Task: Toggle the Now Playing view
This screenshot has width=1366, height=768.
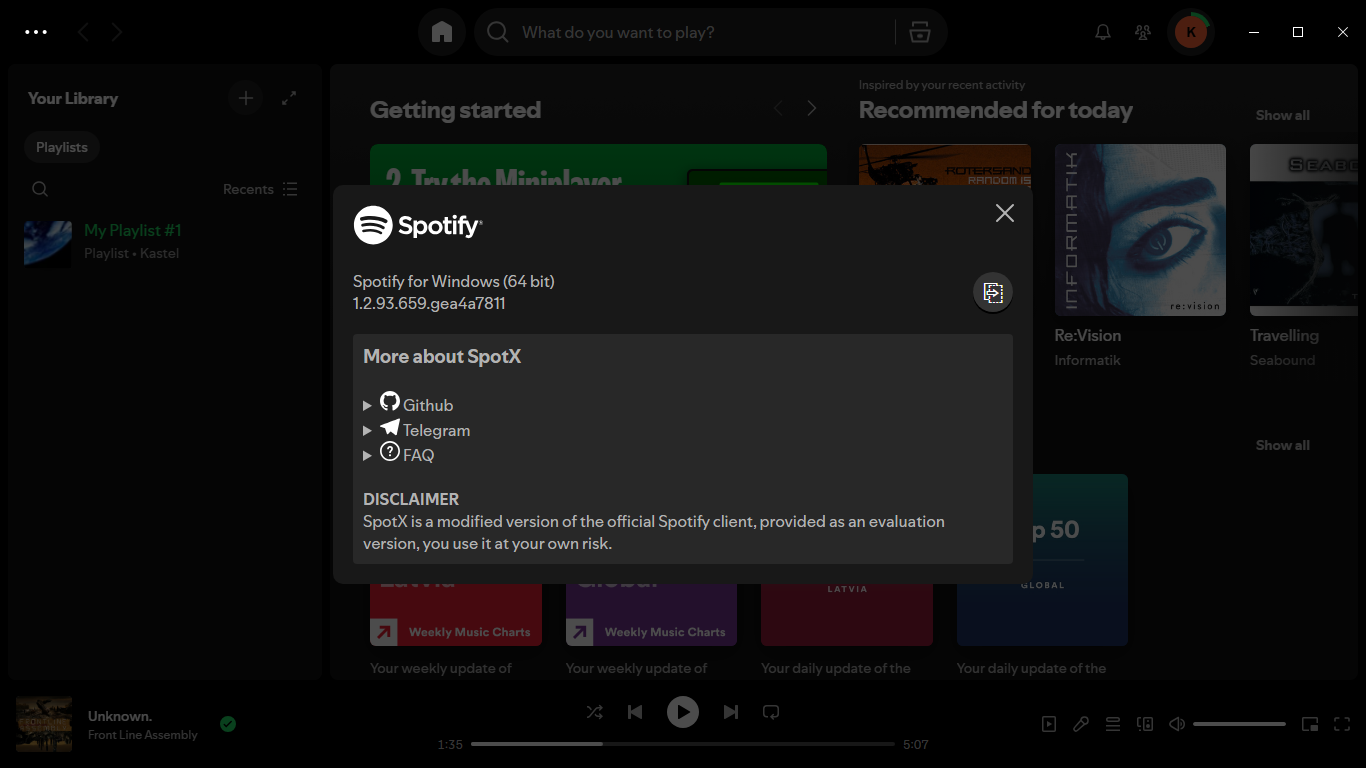Action: [1049, 724]
